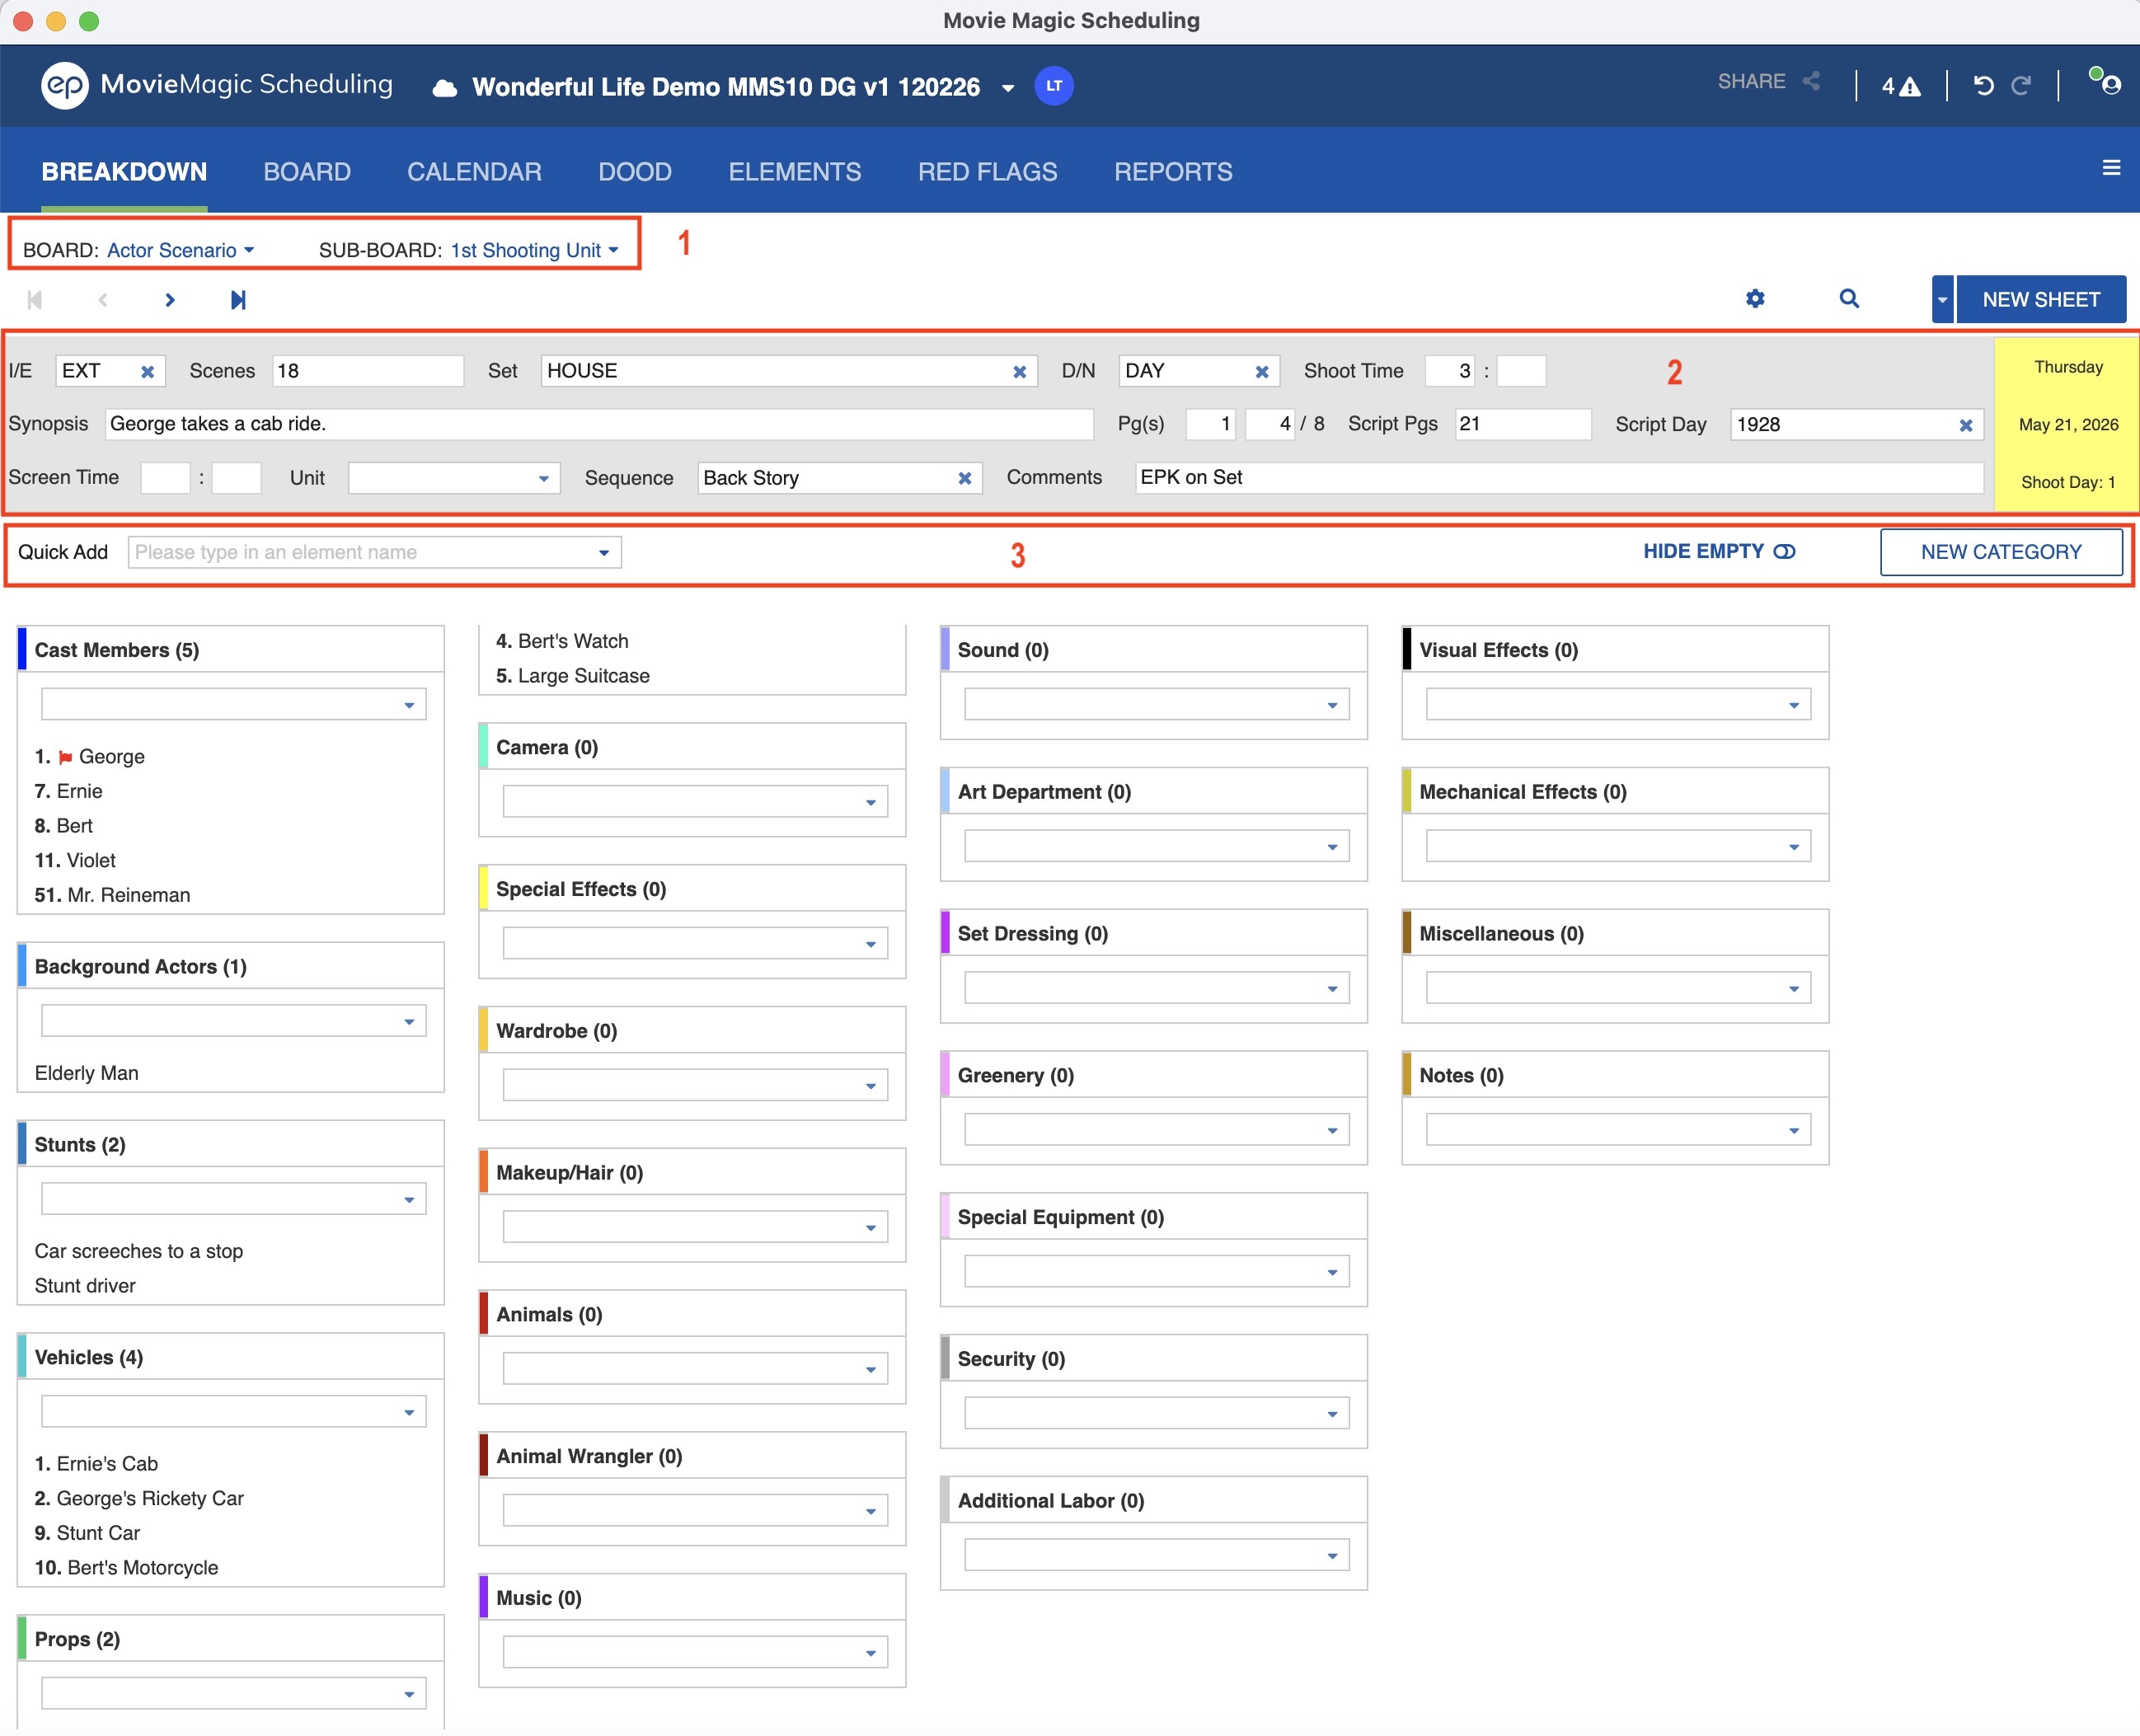This screenshot has width=2140, height=1736.
Task: Open breakdown settings gear icon
Action: pos(1755,299)
